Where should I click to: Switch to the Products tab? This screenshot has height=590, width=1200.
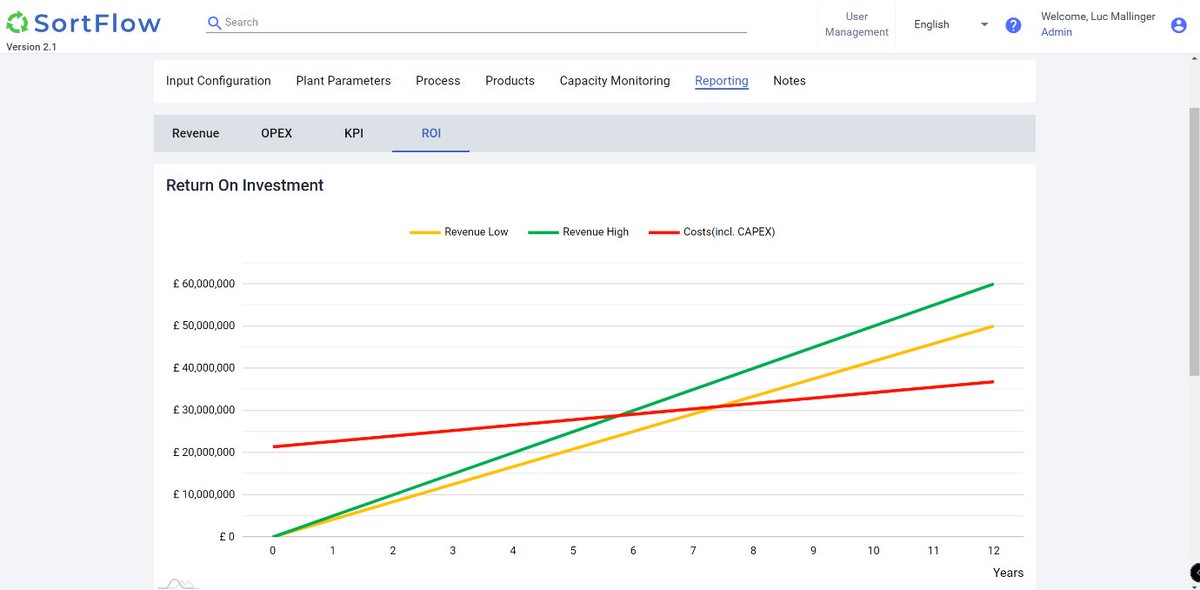point(509,81)
